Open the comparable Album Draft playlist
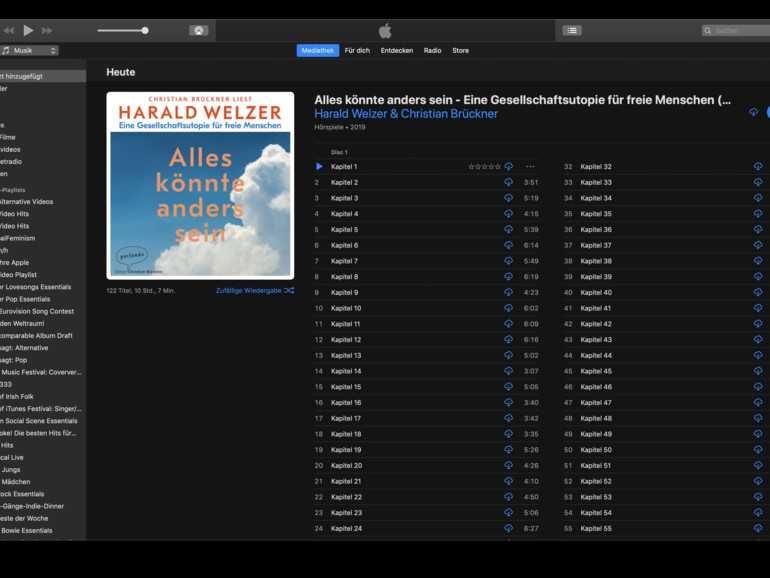 tap(36, 335)
